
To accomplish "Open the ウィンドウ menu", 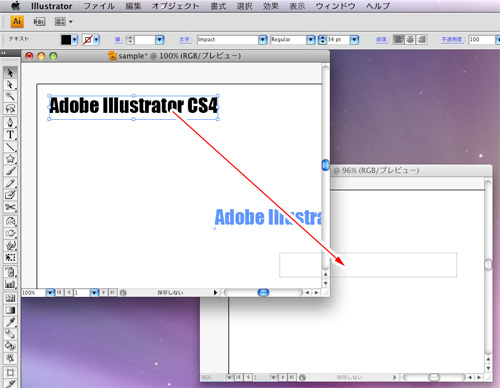I will point(335,6).
